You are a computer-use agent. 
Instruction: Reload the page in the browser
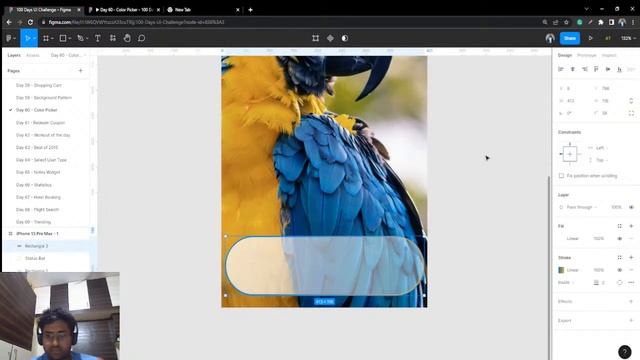point(30,22)
